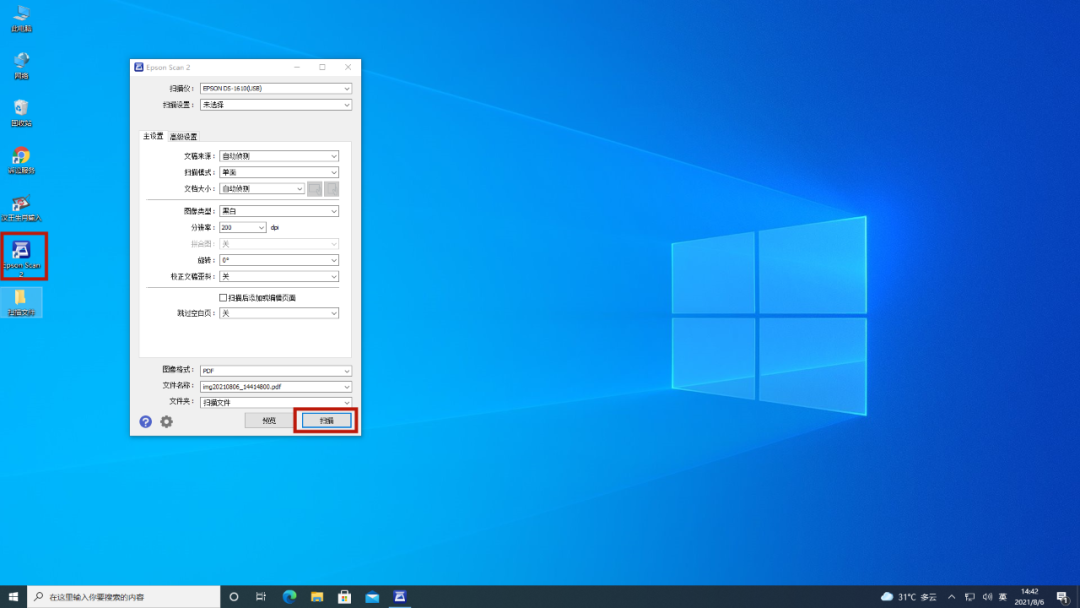Switch the 英 input method indicator

(1003, 596)
